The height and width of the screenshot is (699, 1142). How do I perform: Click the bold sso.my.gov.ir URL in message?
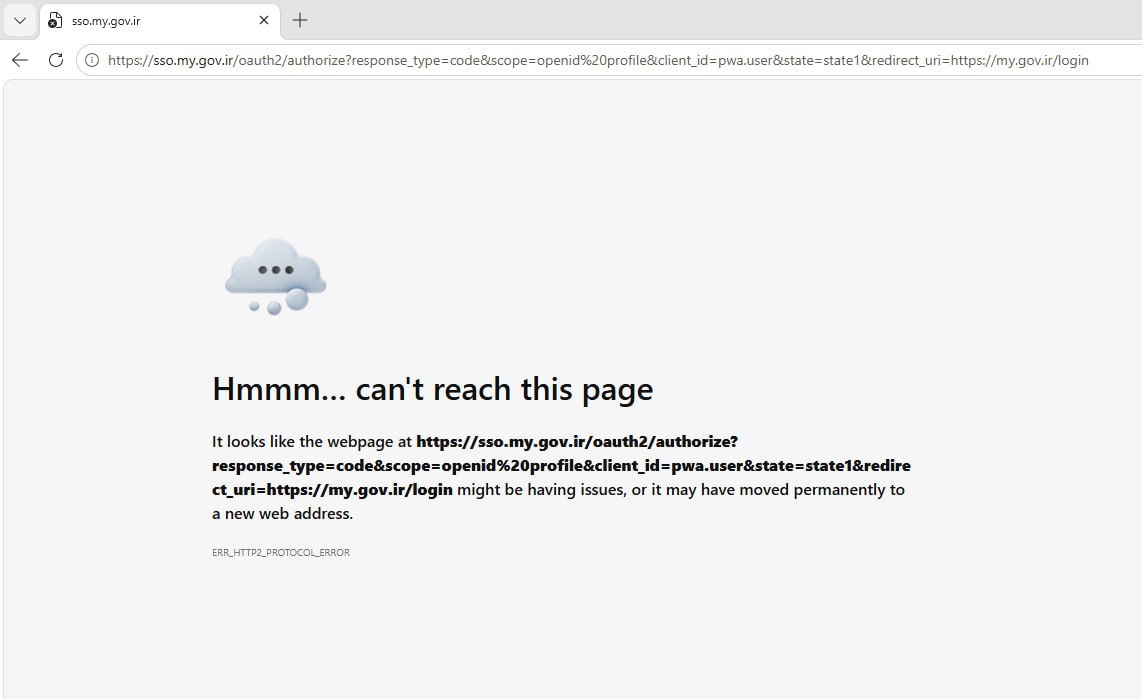(x=562, y=465)
